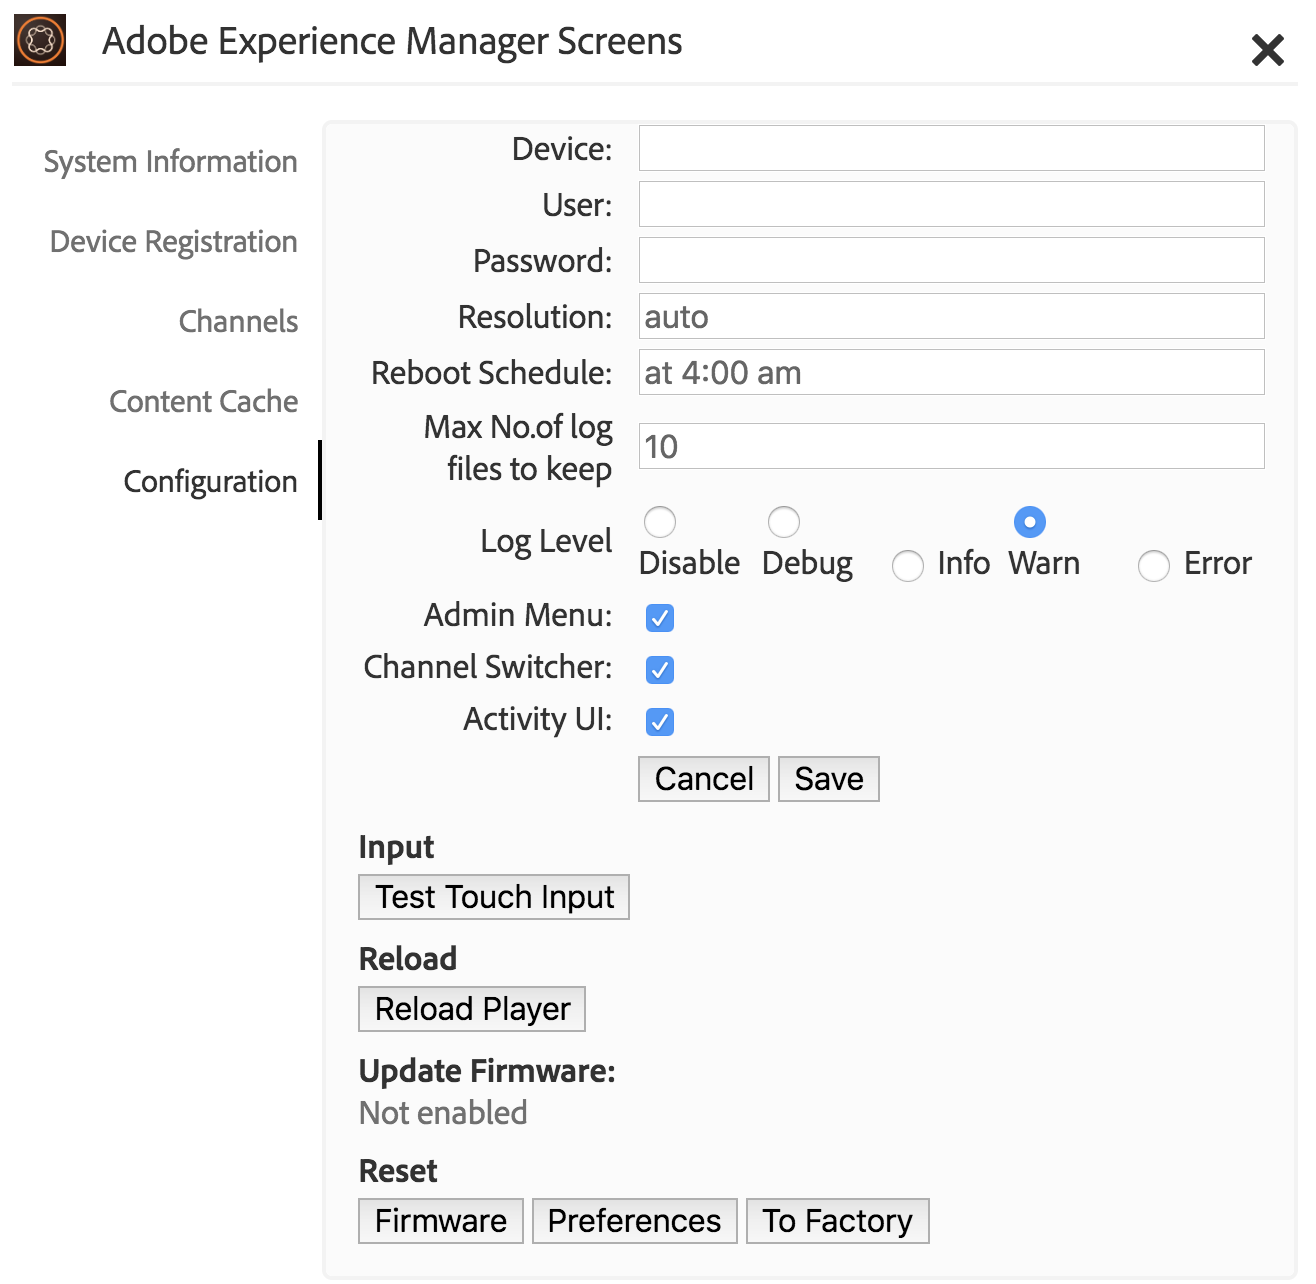This screenshot has width=1316, height=1284.
Task: Reset device To Factory
Action: [838, 1221]
